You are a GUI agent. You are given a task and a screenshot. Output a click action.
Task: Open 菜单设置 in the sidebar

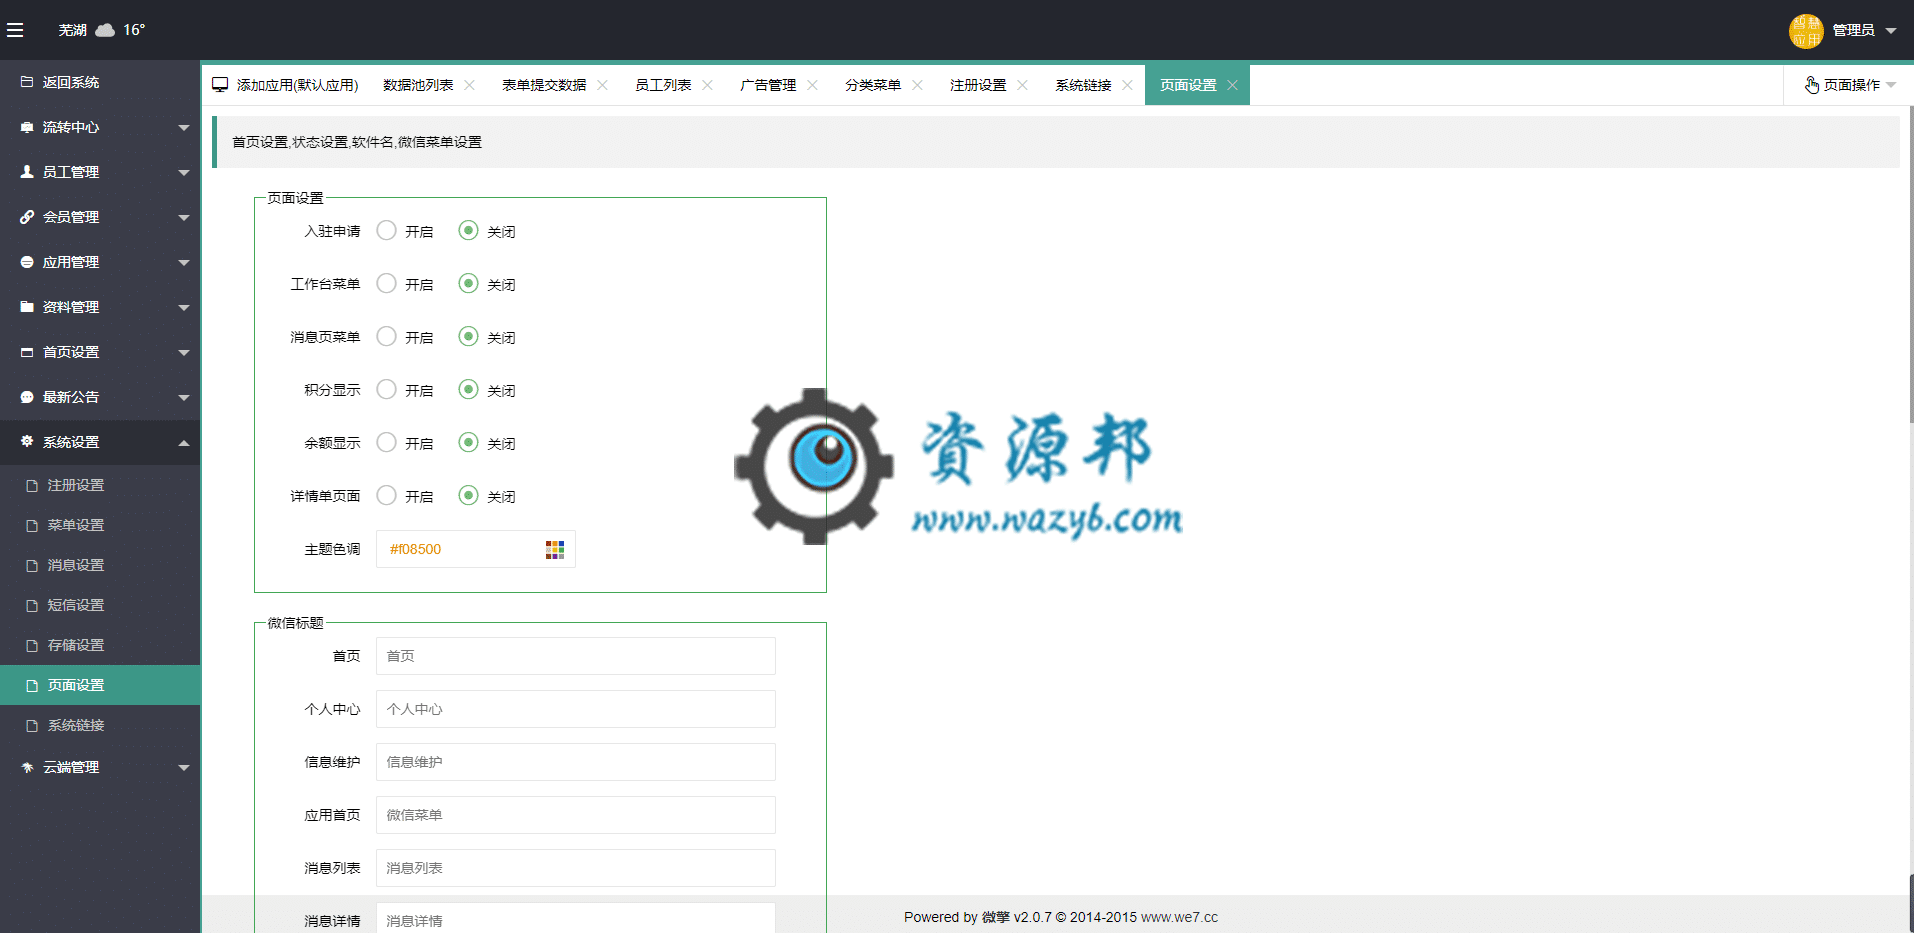(100, 525)
